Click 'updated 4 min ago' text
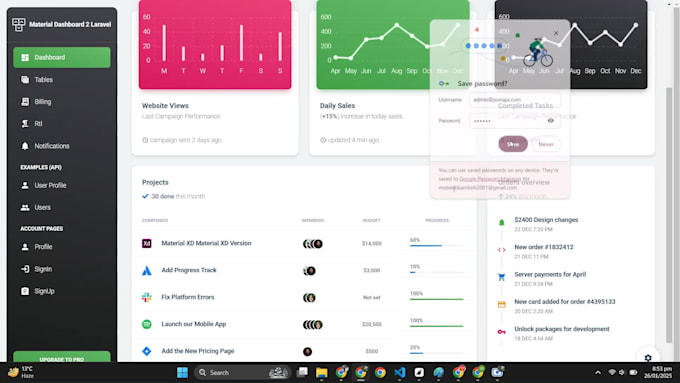This screenshot has width=680, height=383. tap(353, 140)
